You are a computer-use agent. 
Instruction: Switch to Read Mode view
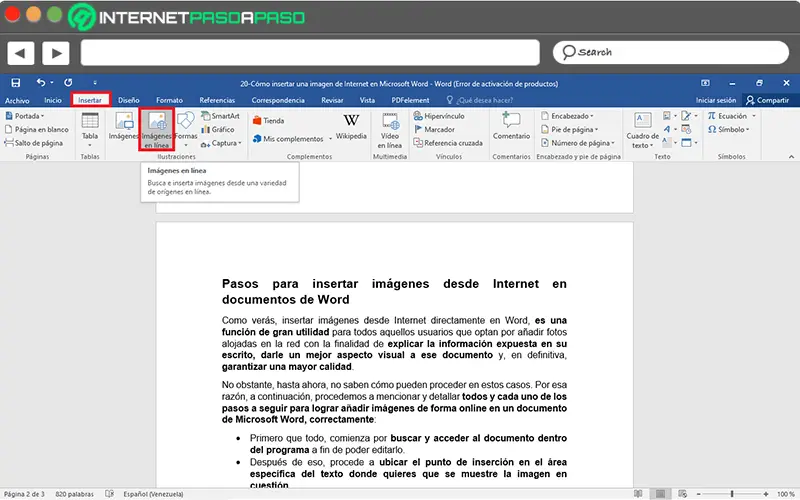click(x=638, y=494)
